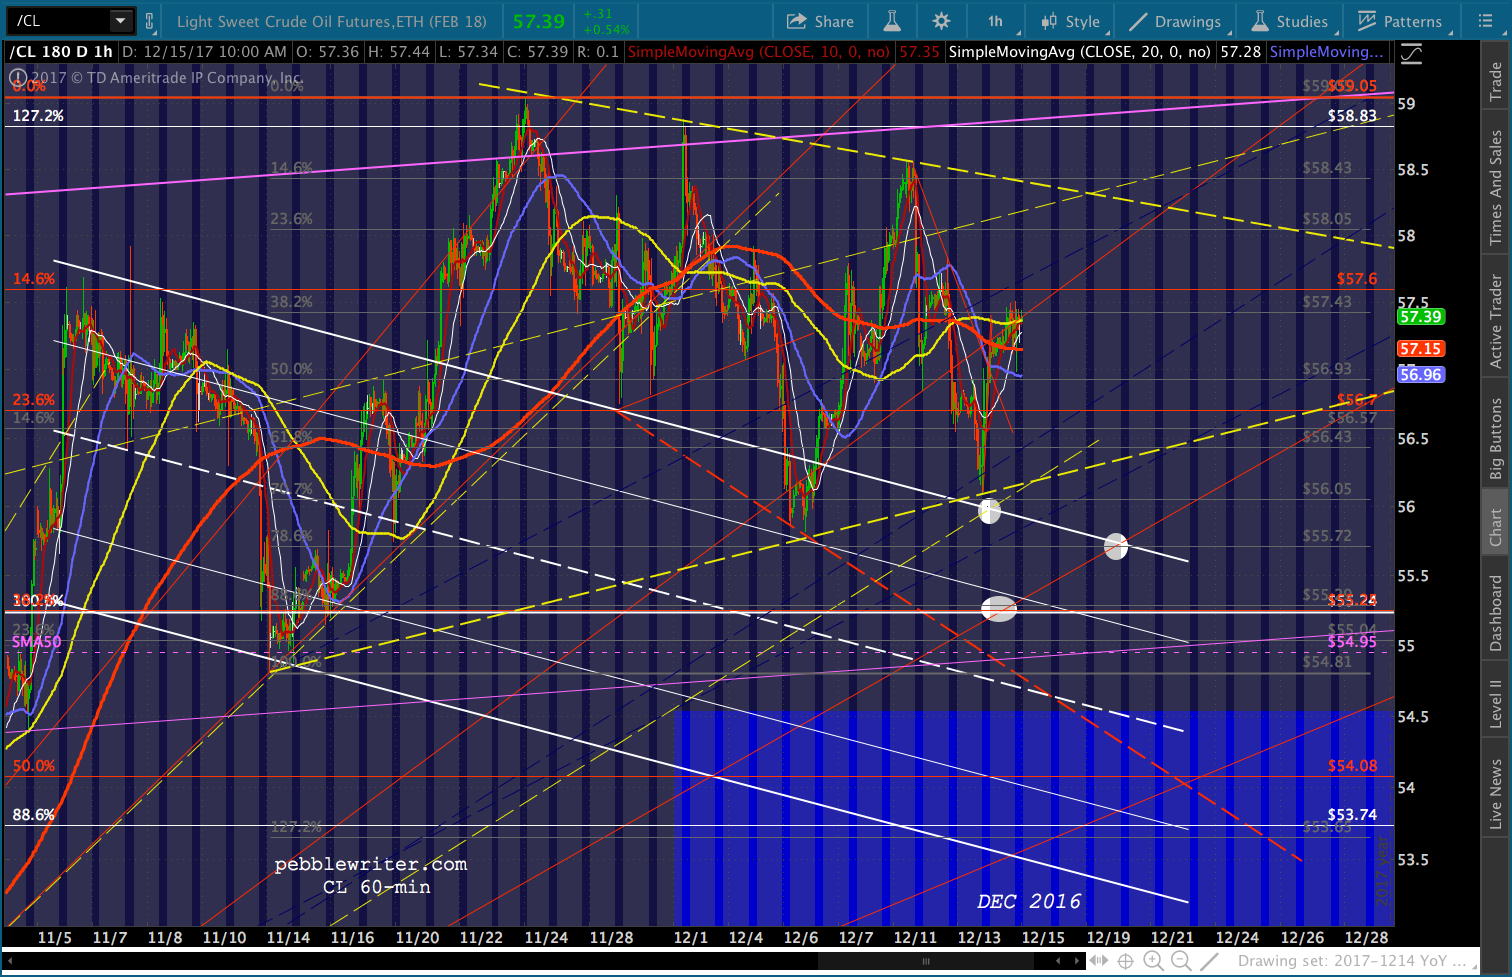
Task: Open the Level II side tab
Action: click(x=1496, y=703)
